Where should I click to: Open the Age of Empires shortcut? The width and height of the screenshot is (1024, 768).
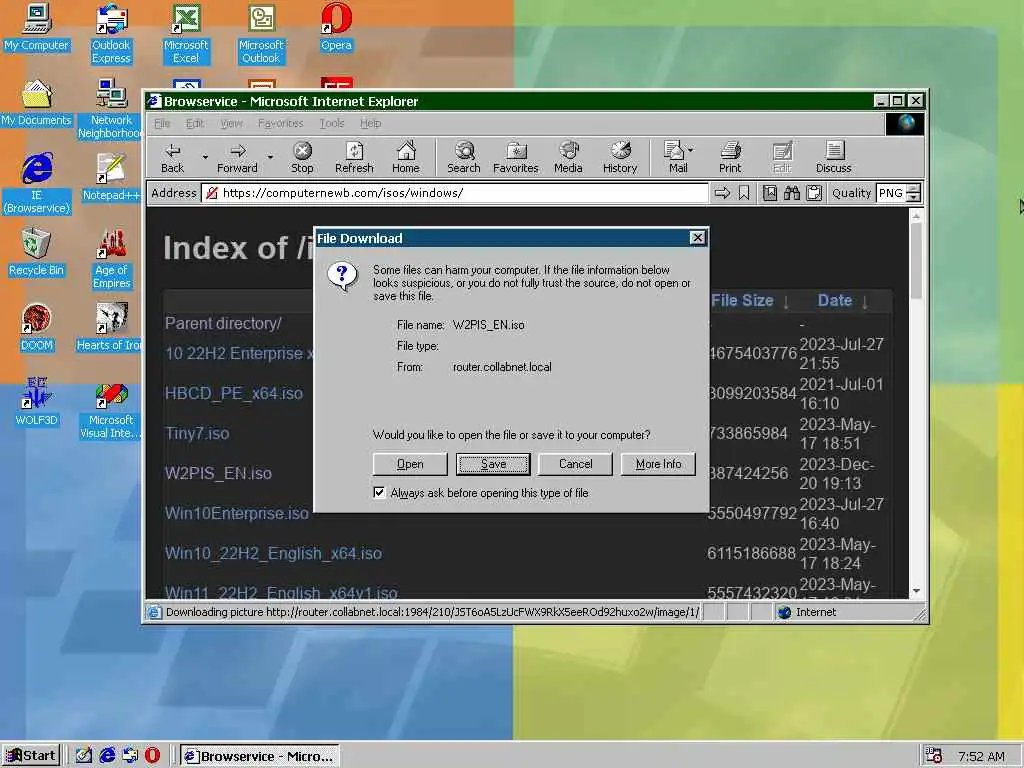pyautogui.click(x=112, y=259)
